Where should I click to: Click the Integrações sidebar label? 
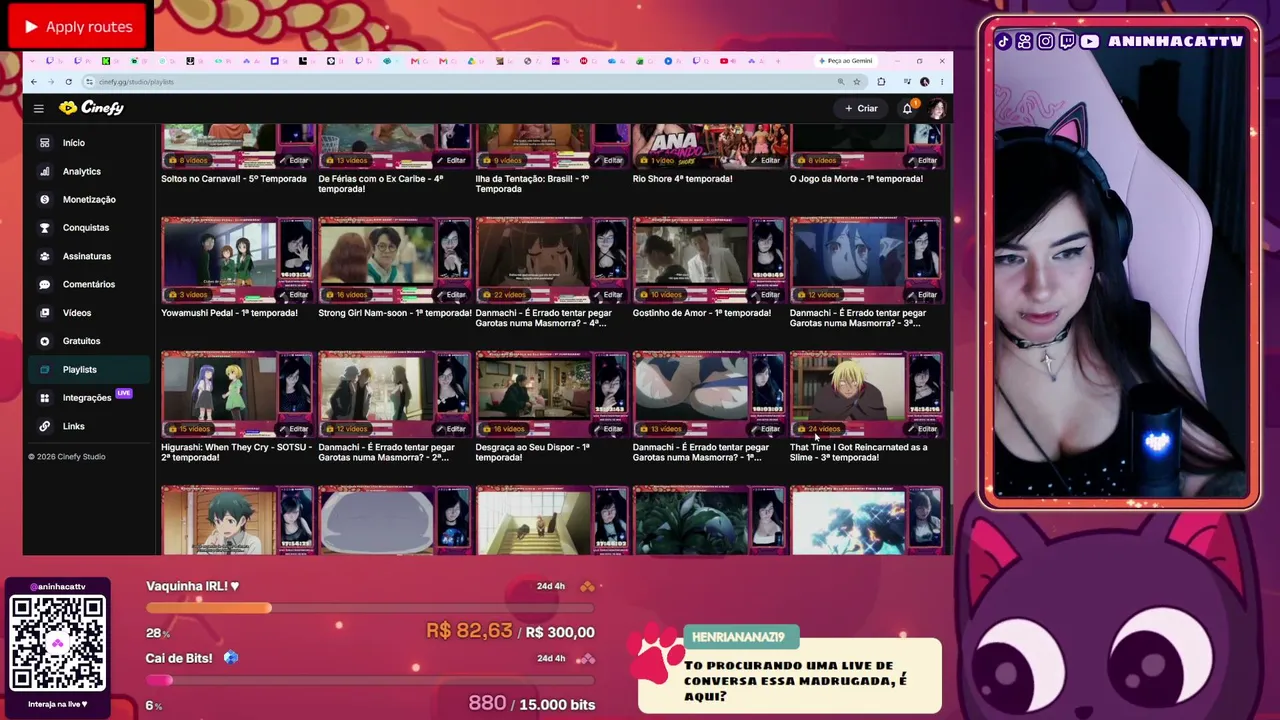pos(87,398)
